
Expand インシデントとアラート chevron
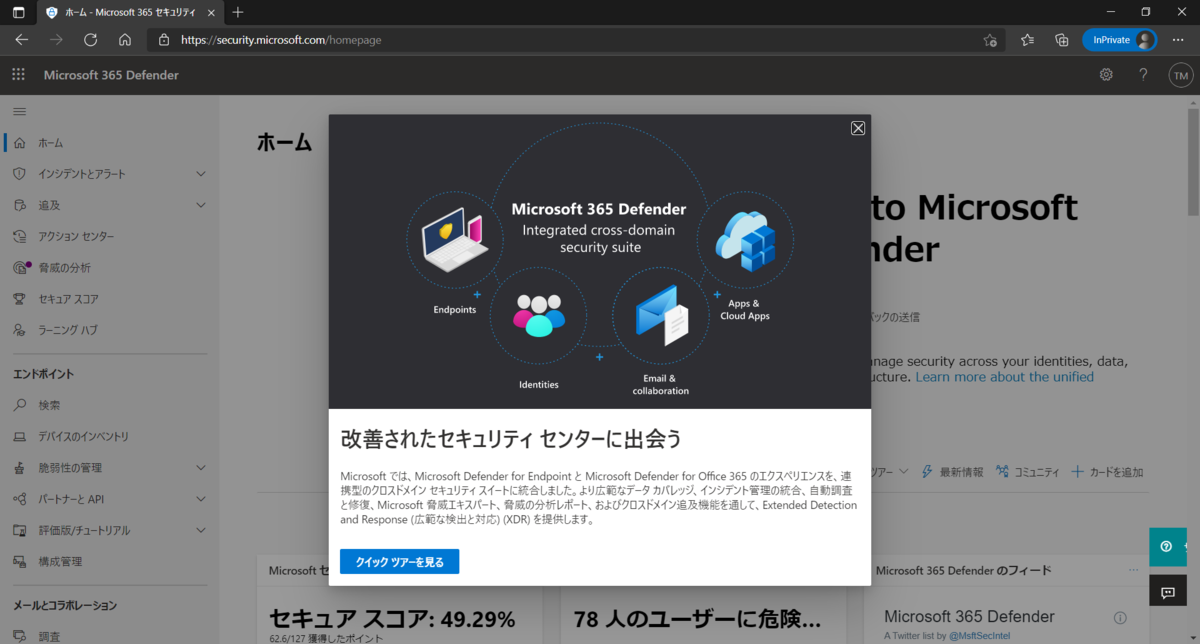201,174
